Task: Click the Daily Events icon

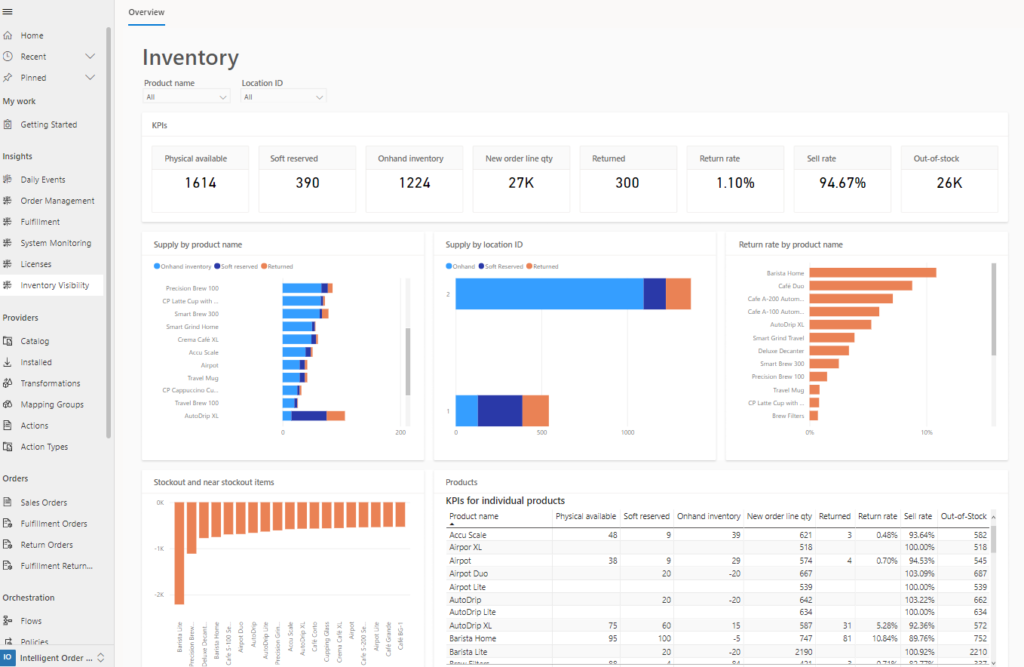Action: [8, 180]
